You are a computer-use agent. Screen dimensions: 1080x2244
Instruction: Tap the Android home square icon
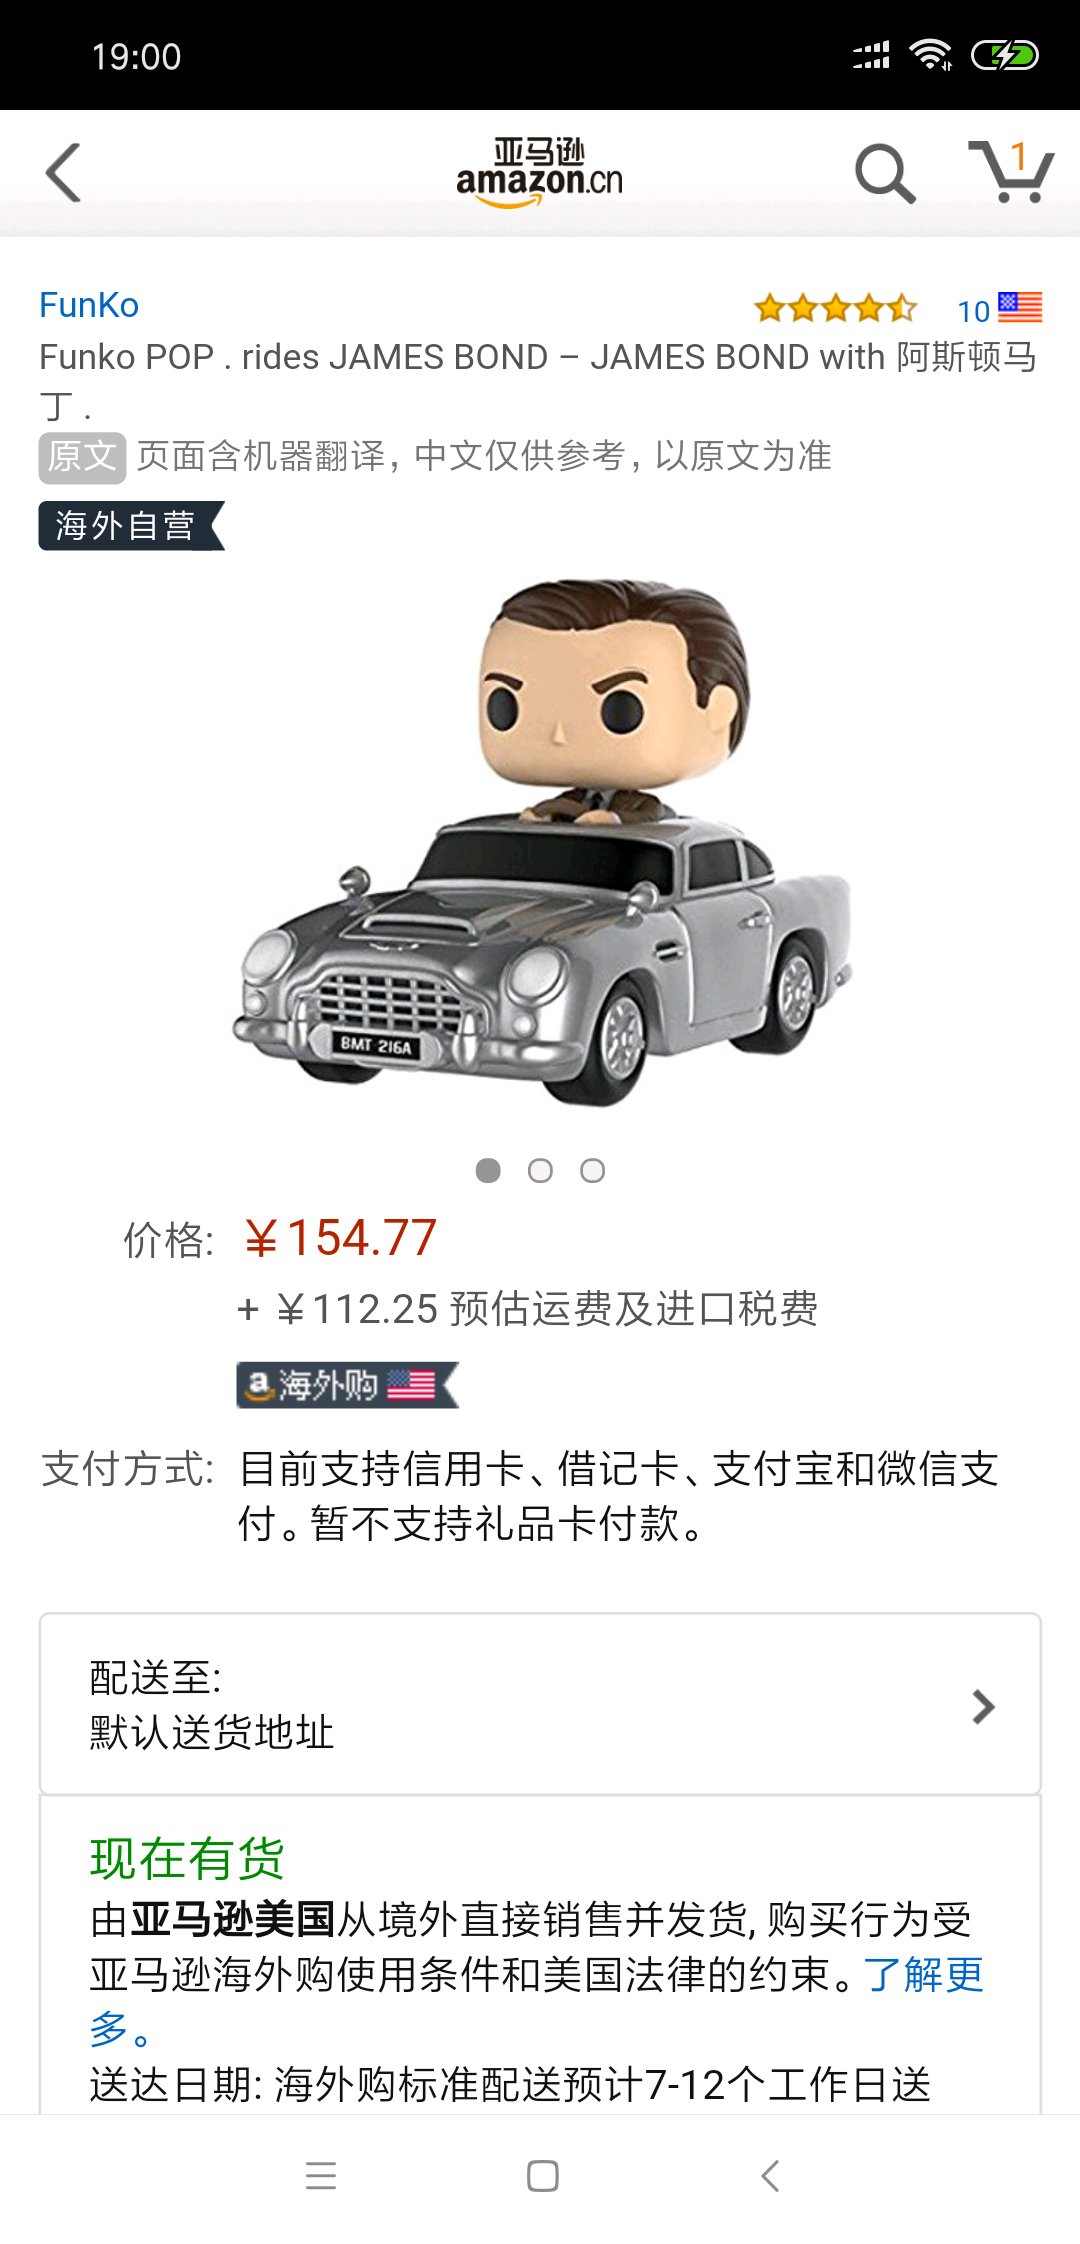(x=542, y=2176)
